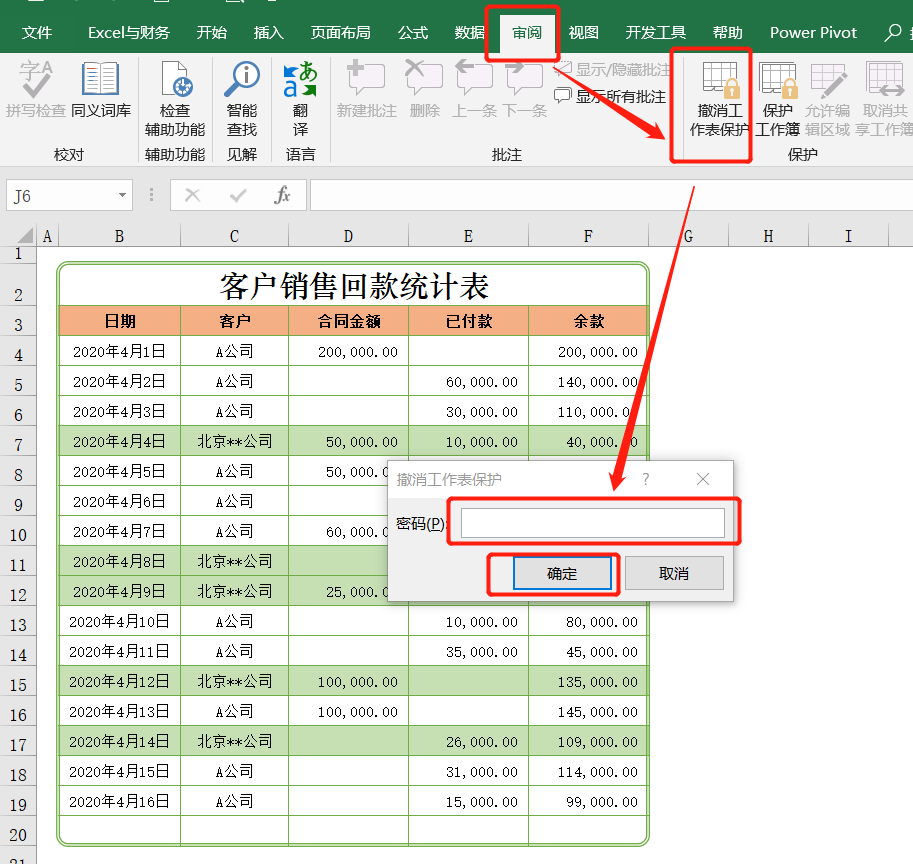Image resolution: width=913 pixels, height=864 pixels.
Task: Click the 客户 header cell
Action: (x=234, y=321)
